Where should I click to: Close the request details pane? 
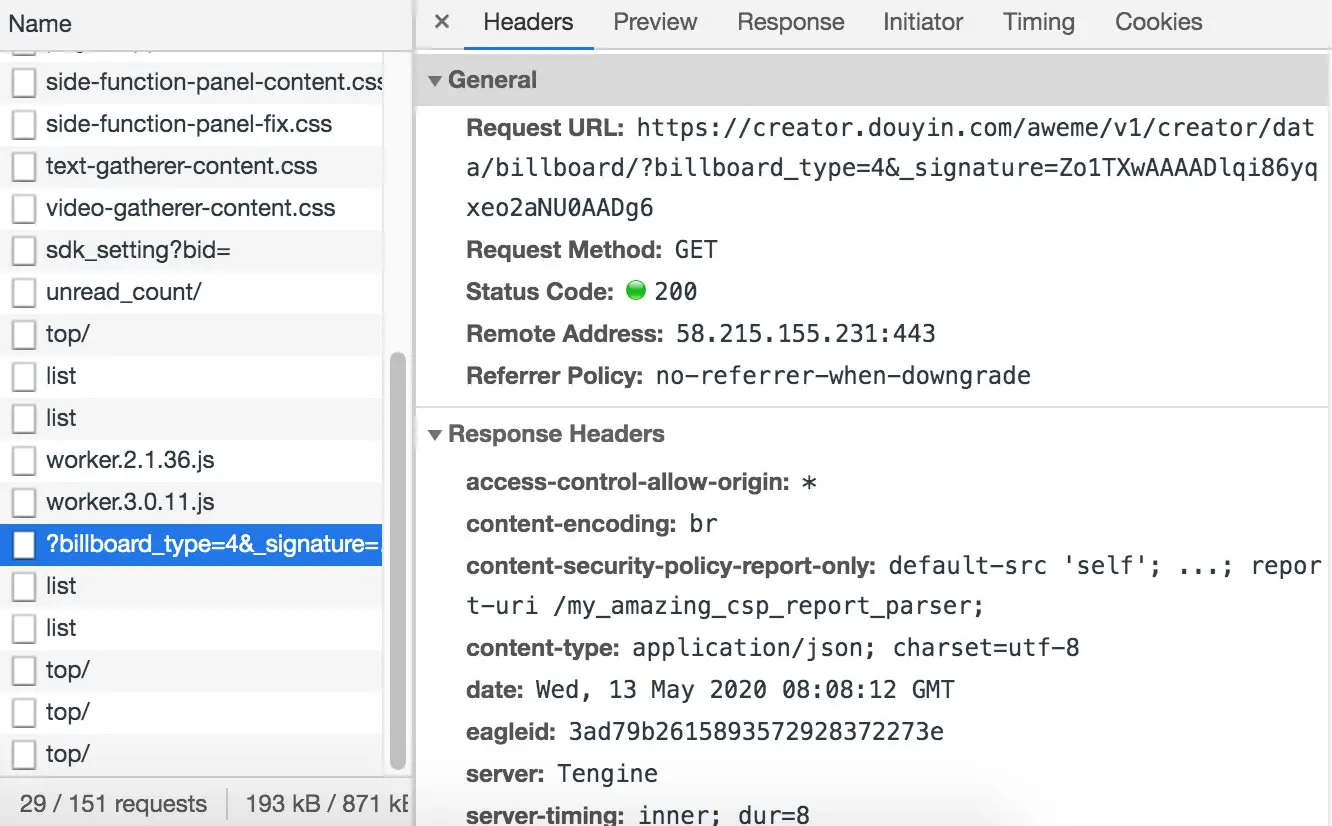(442, 22)
